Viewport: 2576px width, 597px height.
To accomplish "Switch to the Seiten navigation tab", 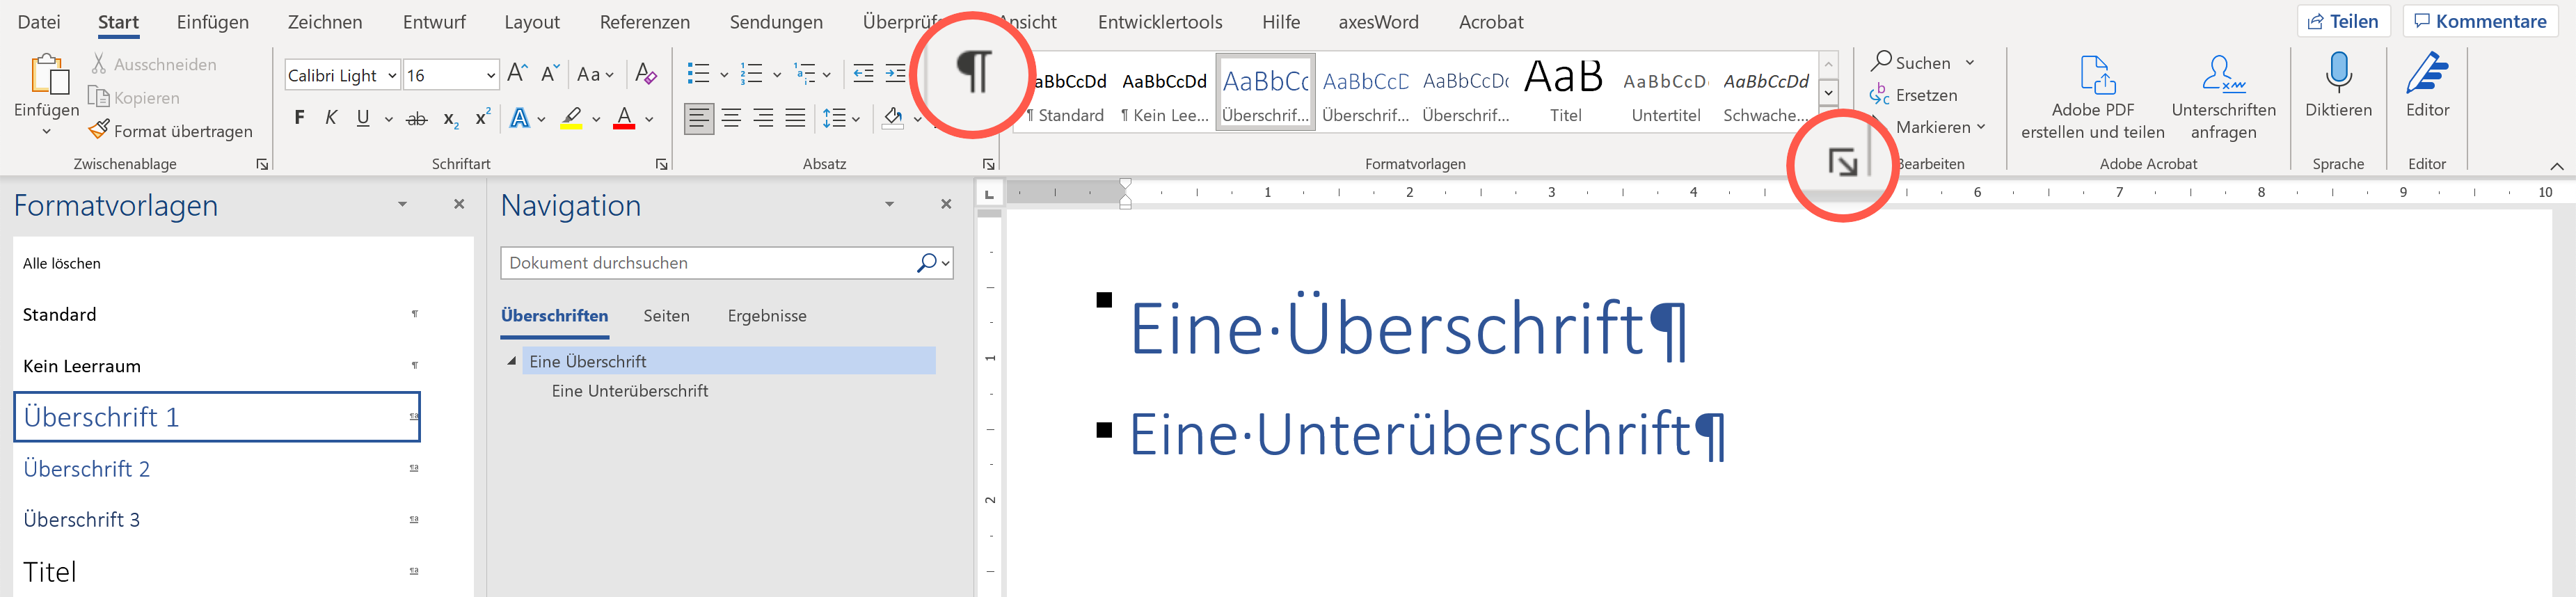I will coord(666,316).
